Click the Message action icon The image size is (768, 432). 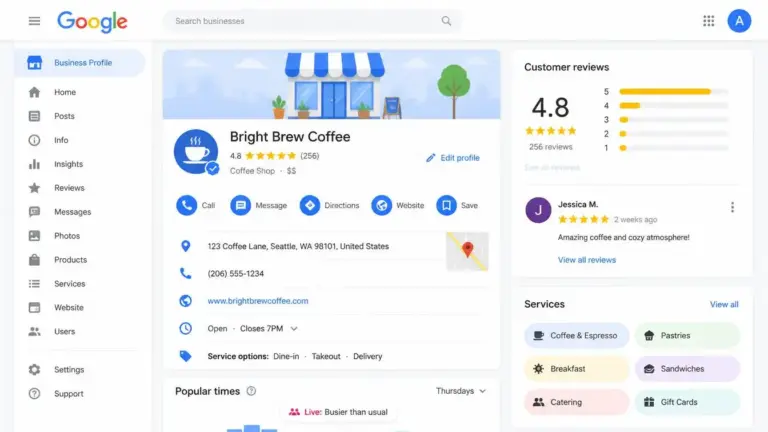click(x=240, y=205)
